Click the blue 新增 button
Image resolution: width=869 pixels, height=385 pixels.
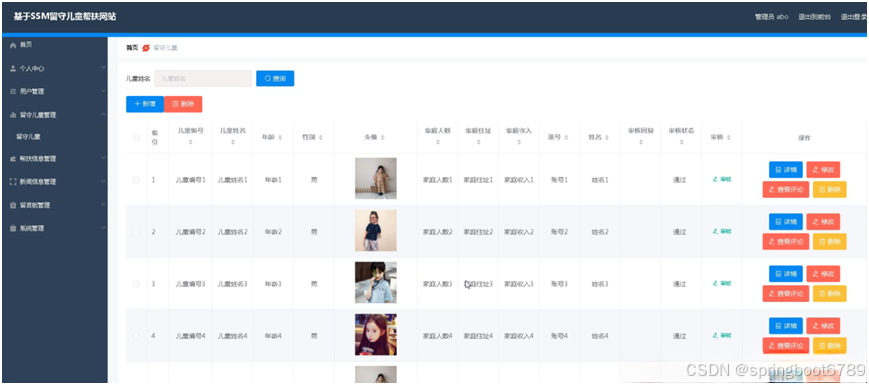point(145,104)
